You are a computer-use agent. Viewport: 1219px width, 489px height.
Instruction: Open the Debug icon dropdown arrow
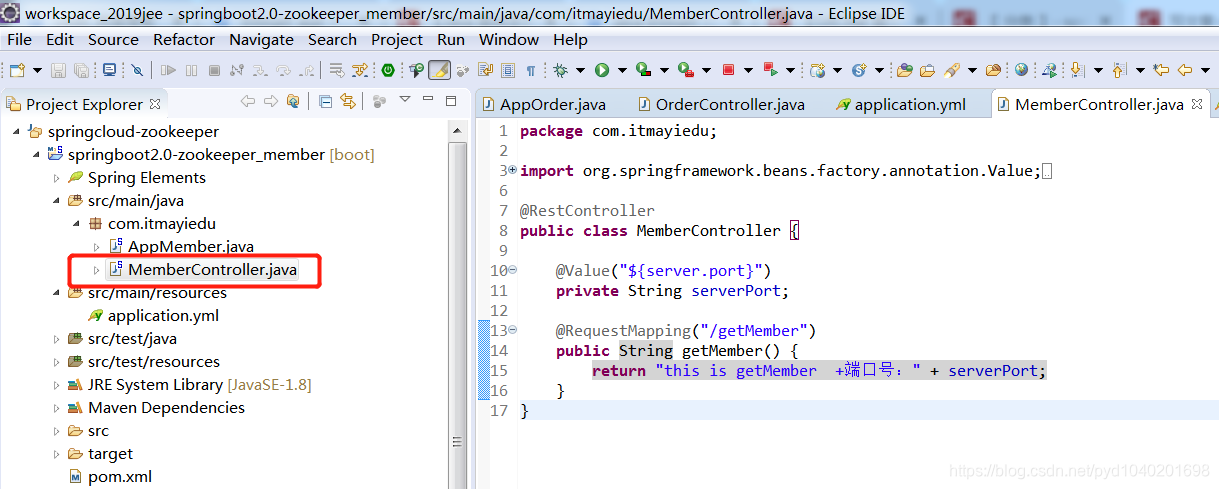point(579,70)
